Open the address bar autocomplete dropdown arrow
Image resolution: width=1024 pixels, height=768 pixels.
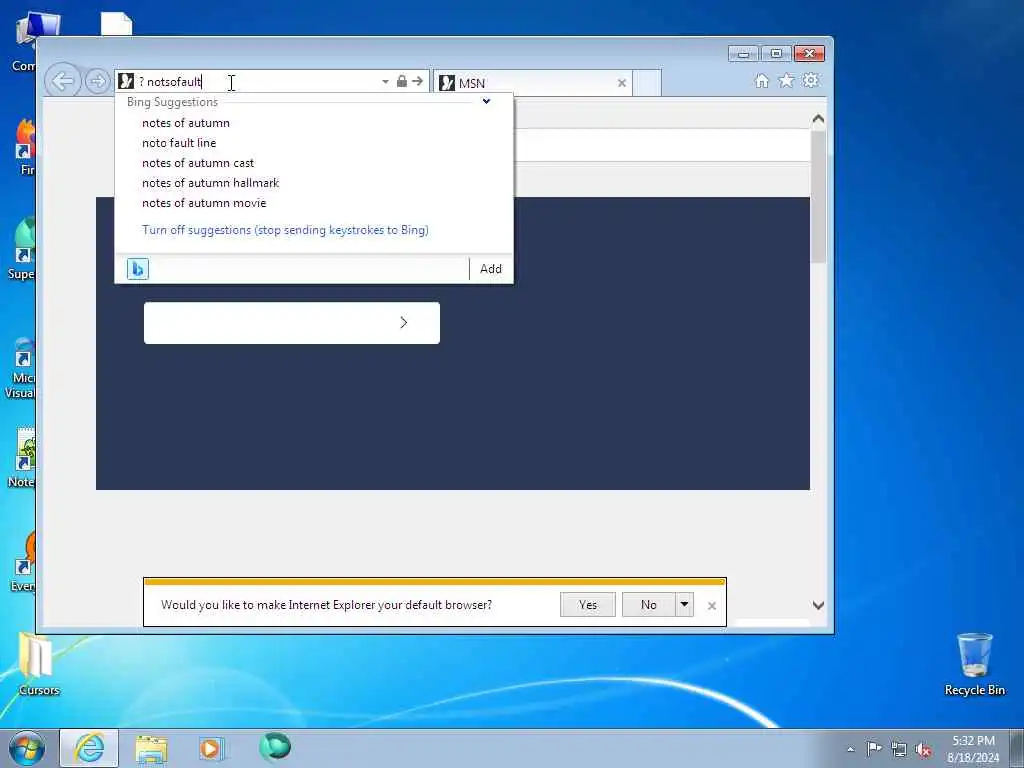pos(385,82)
